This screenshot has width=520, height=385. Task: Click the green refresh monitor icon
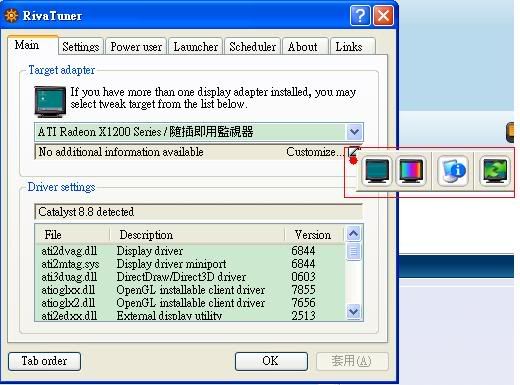[495, 171]
